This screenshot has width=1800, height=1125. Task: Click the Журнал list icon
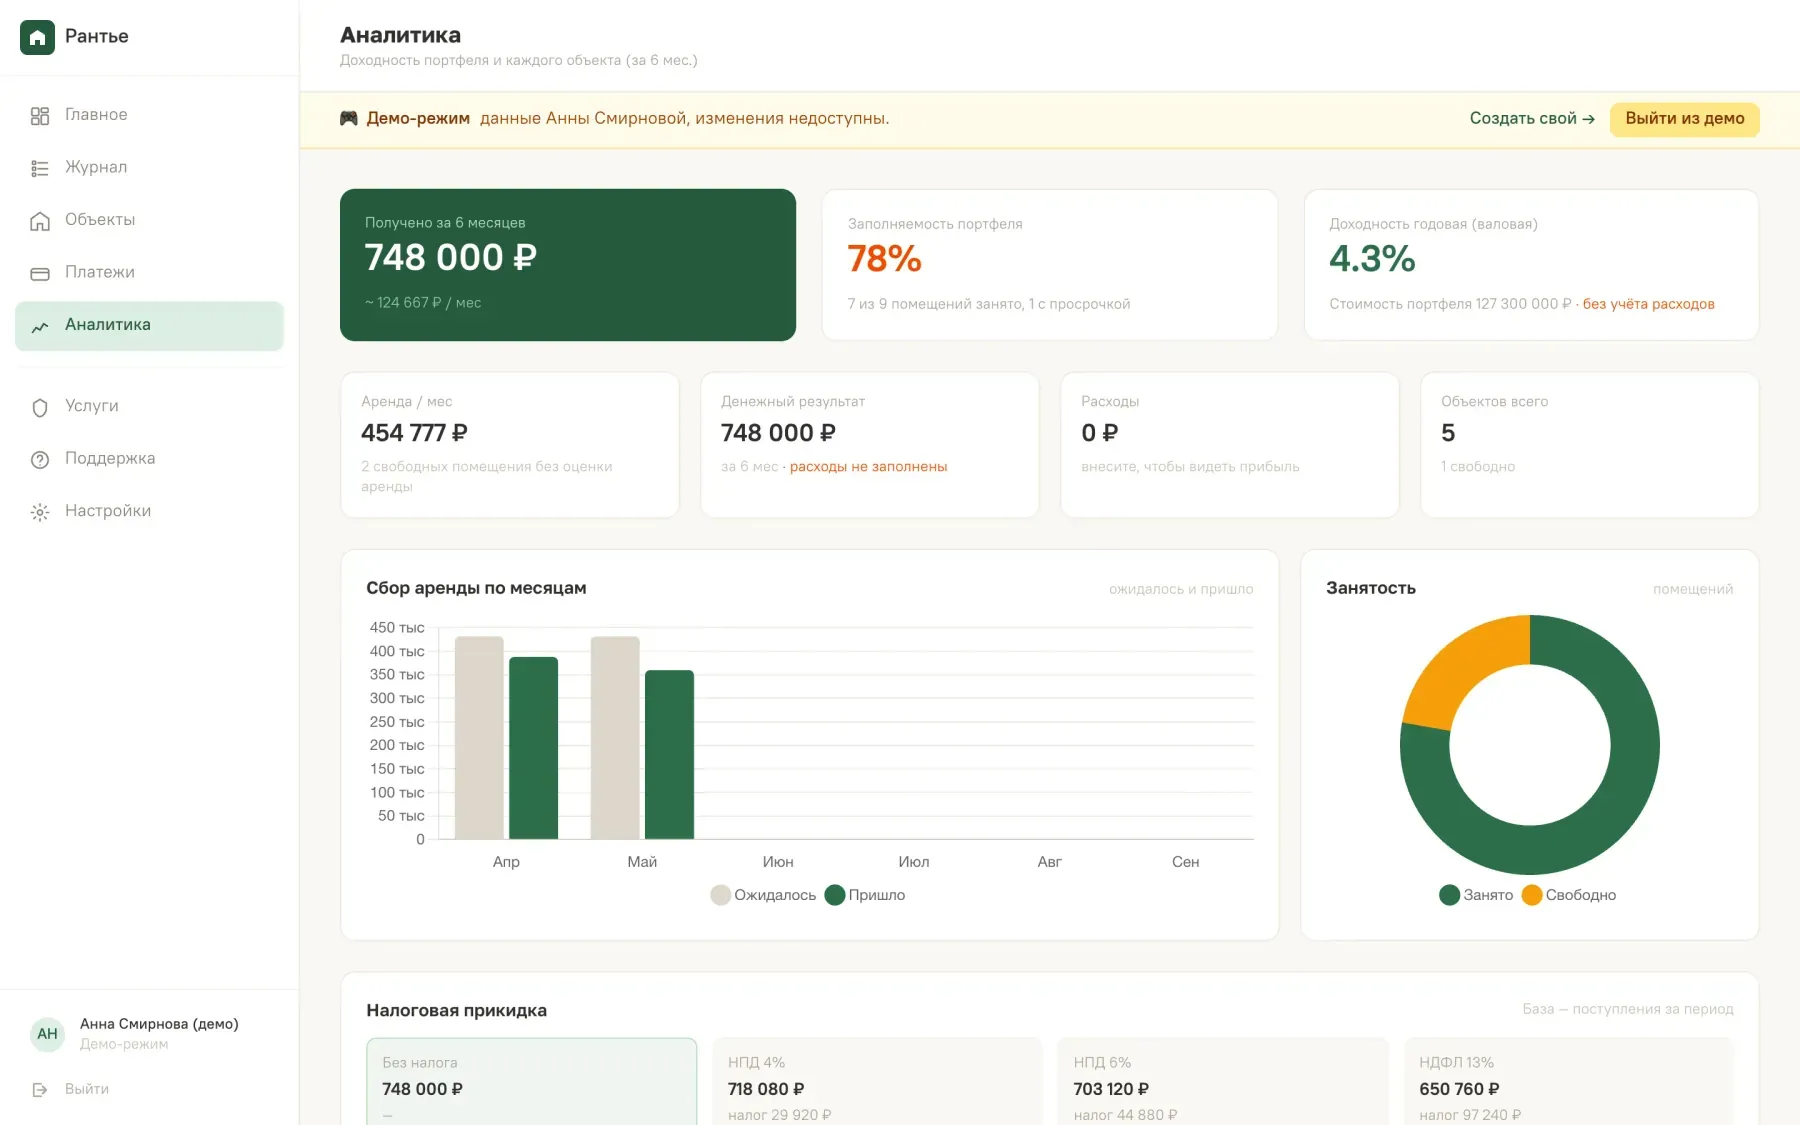coord(40,168)
